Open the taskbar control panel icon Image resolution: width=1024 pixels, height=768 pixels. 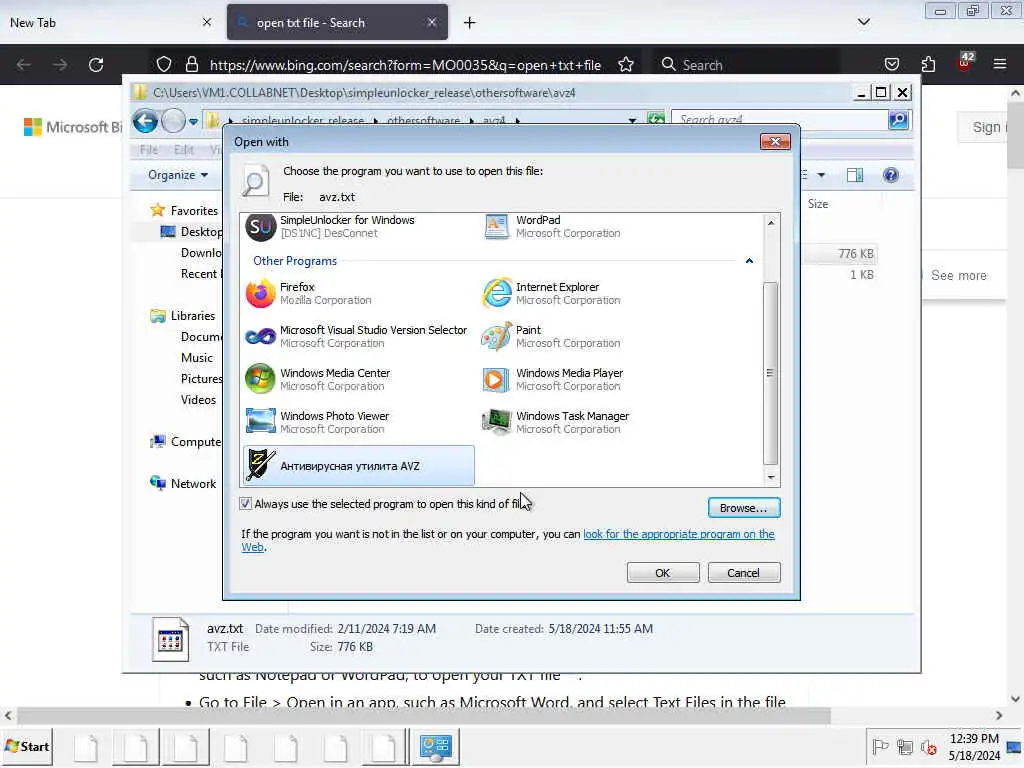(x=436, y=746)
